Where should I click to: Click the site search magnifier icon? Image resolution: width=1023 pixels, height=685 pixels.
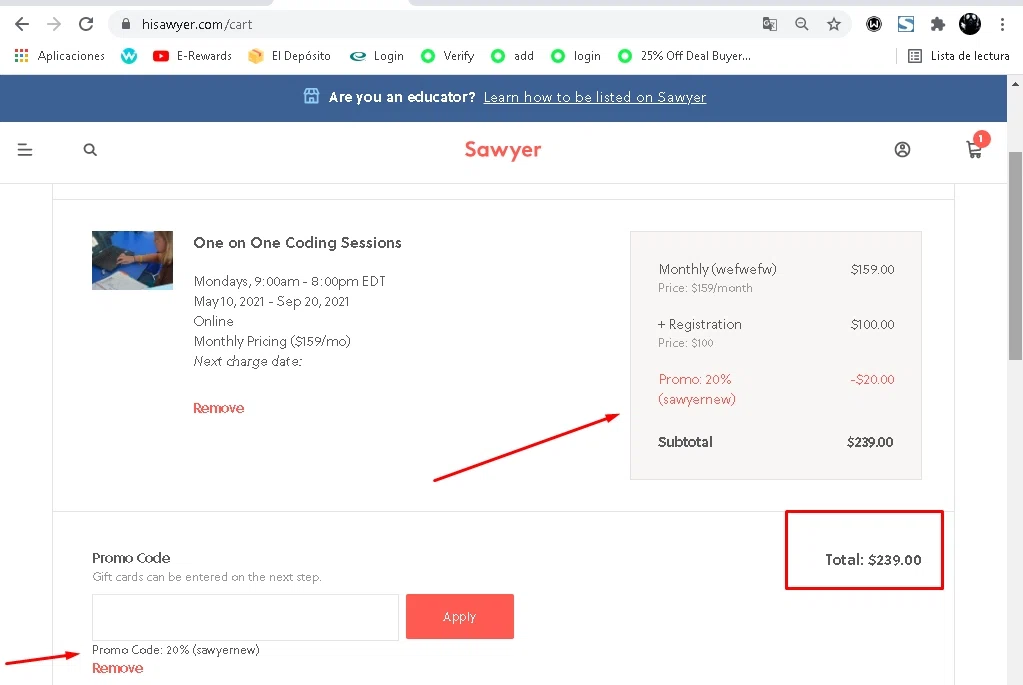[x=90, y=150]
